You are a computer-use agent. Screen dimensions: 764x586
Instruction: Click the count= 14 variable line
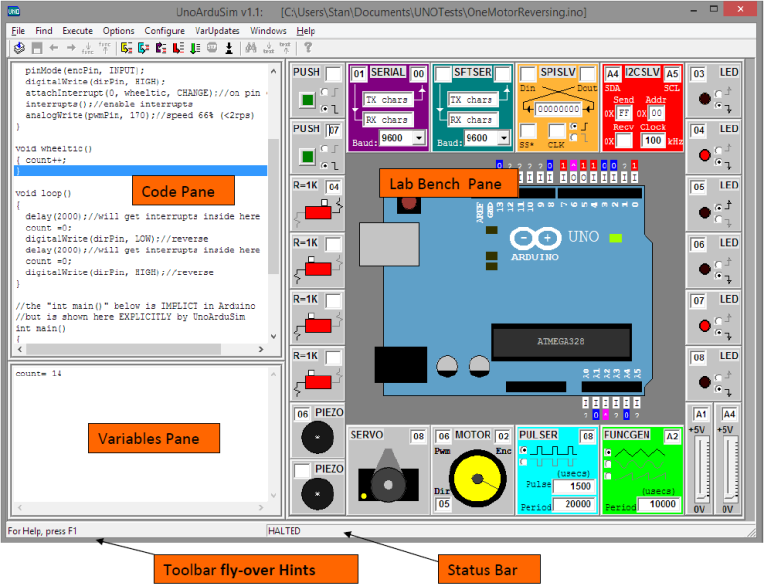tap(38, 374)
